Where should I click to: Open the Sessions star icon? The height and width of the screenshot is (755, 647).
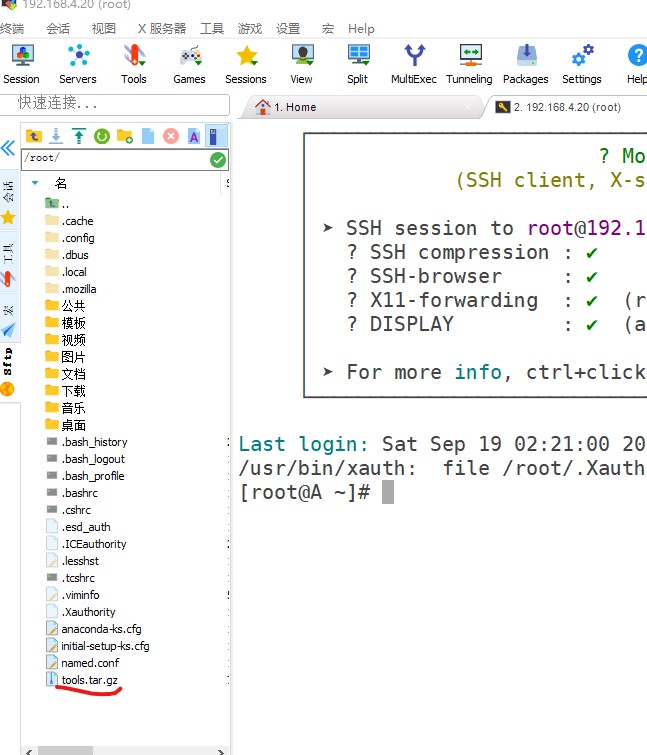click(246, 64)
